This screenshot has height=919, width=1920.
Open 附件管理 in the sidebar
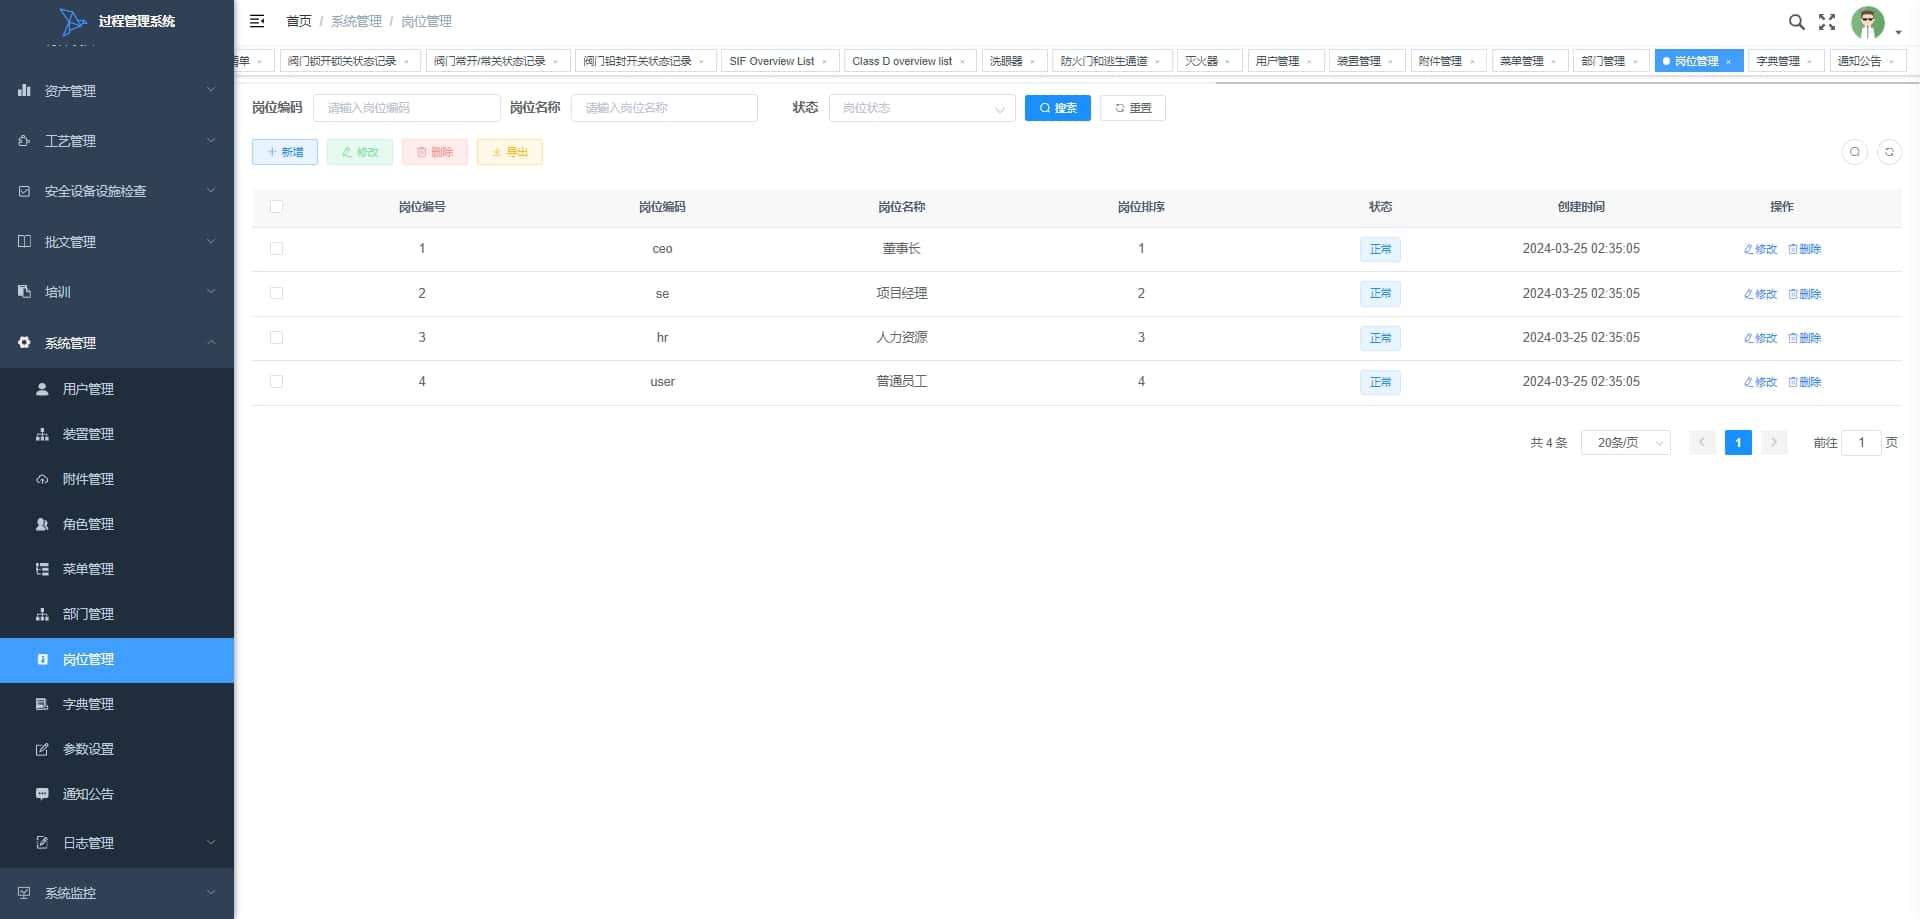(117, 479)
